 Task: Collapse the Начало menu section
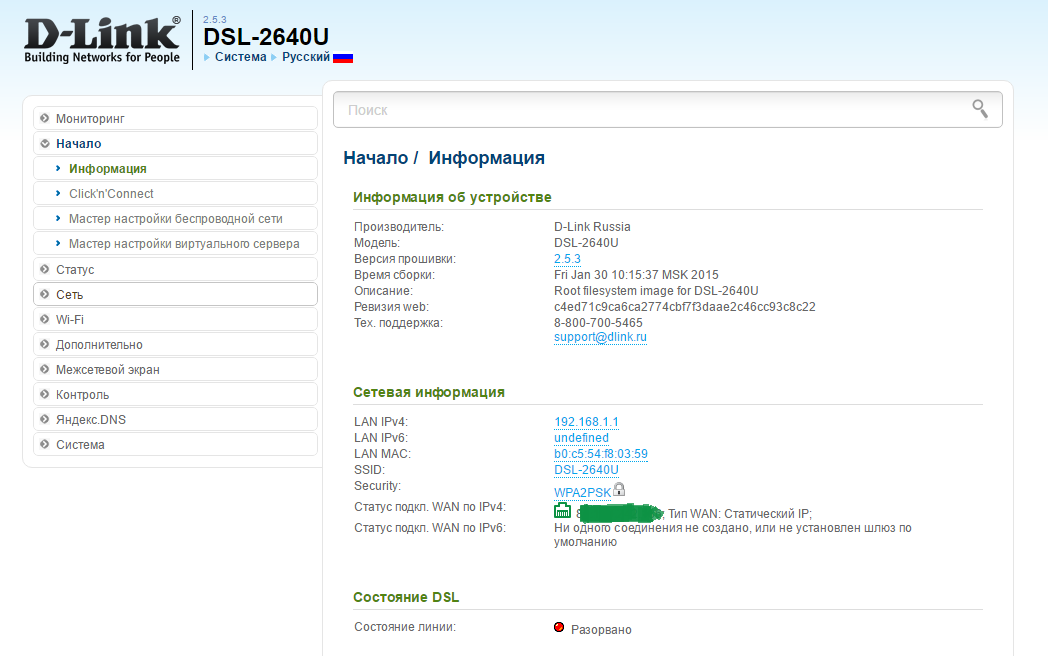pyautogui.click(x=78, y=144)
